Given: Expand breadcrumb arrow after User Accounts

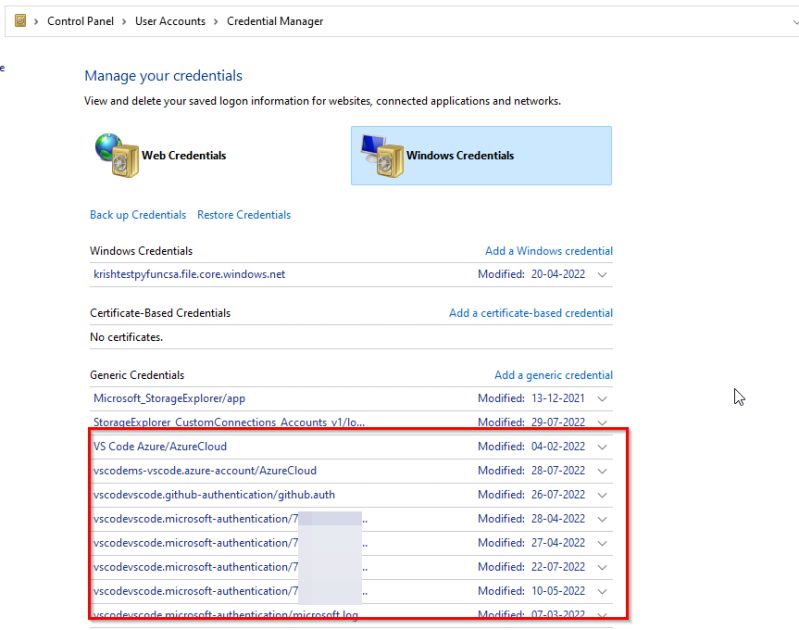Looking at the screenshot, I should tap(216, 21).
